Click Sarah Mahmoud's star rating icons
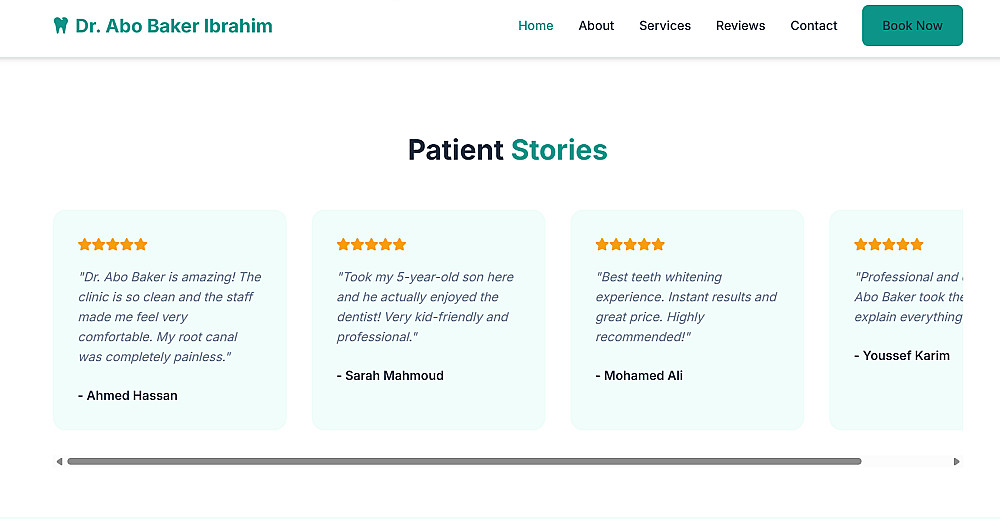 click(371, 244)
